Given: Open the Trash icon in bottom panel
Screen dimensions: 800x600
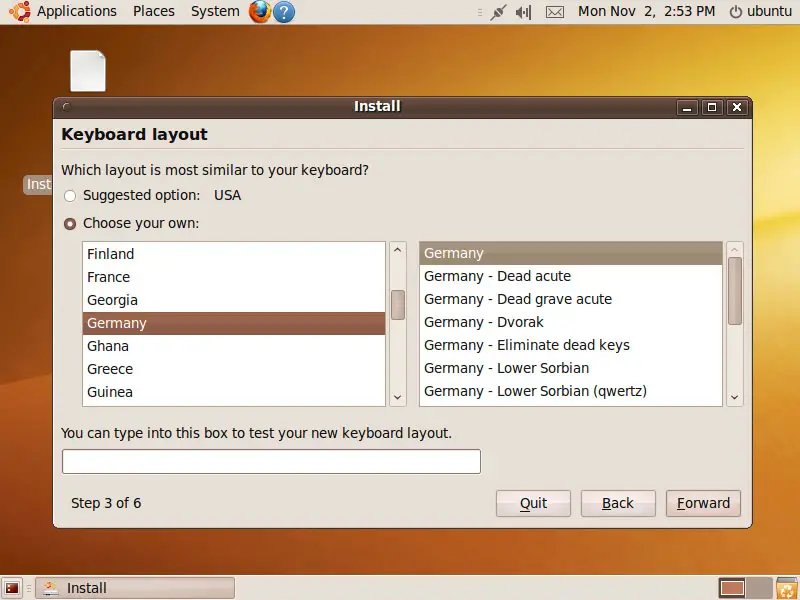Looking at the screenshot, I should click(787, 588).
